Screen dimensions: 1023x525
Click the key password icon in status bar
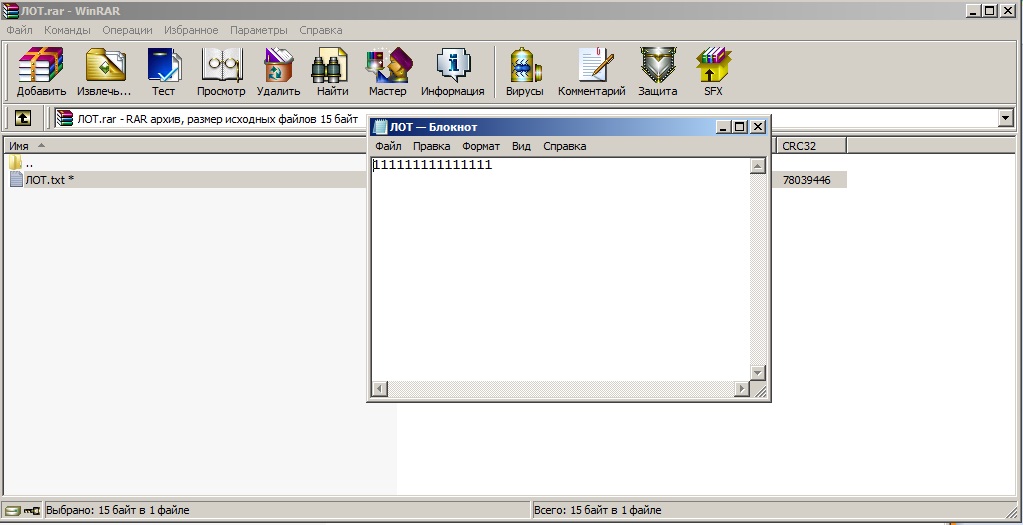click(x=31, y=510)
